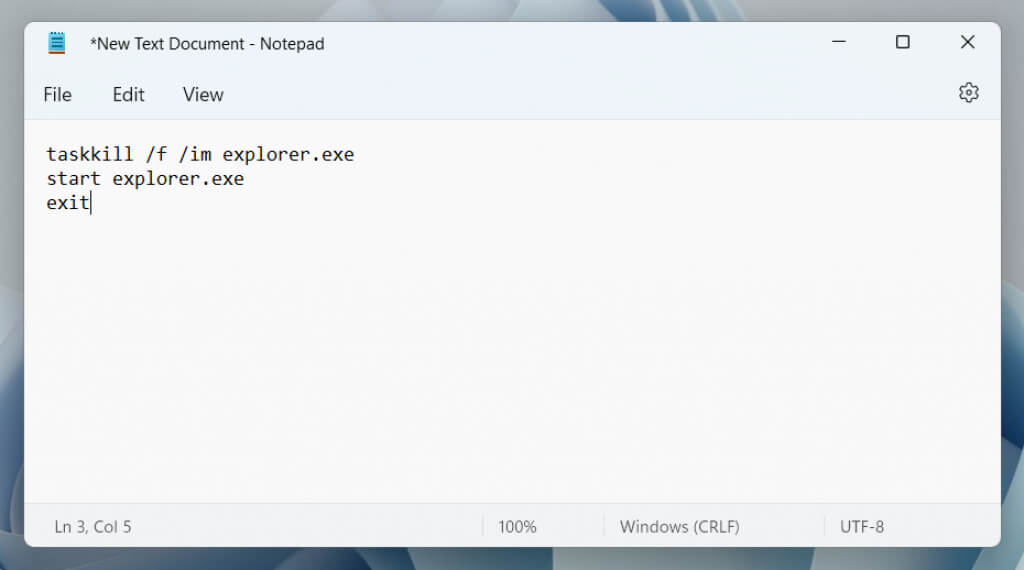Screen dimensions: 1024x570
Task: Click the 100% zoom level in status bar
Action: tap(517, 527)
